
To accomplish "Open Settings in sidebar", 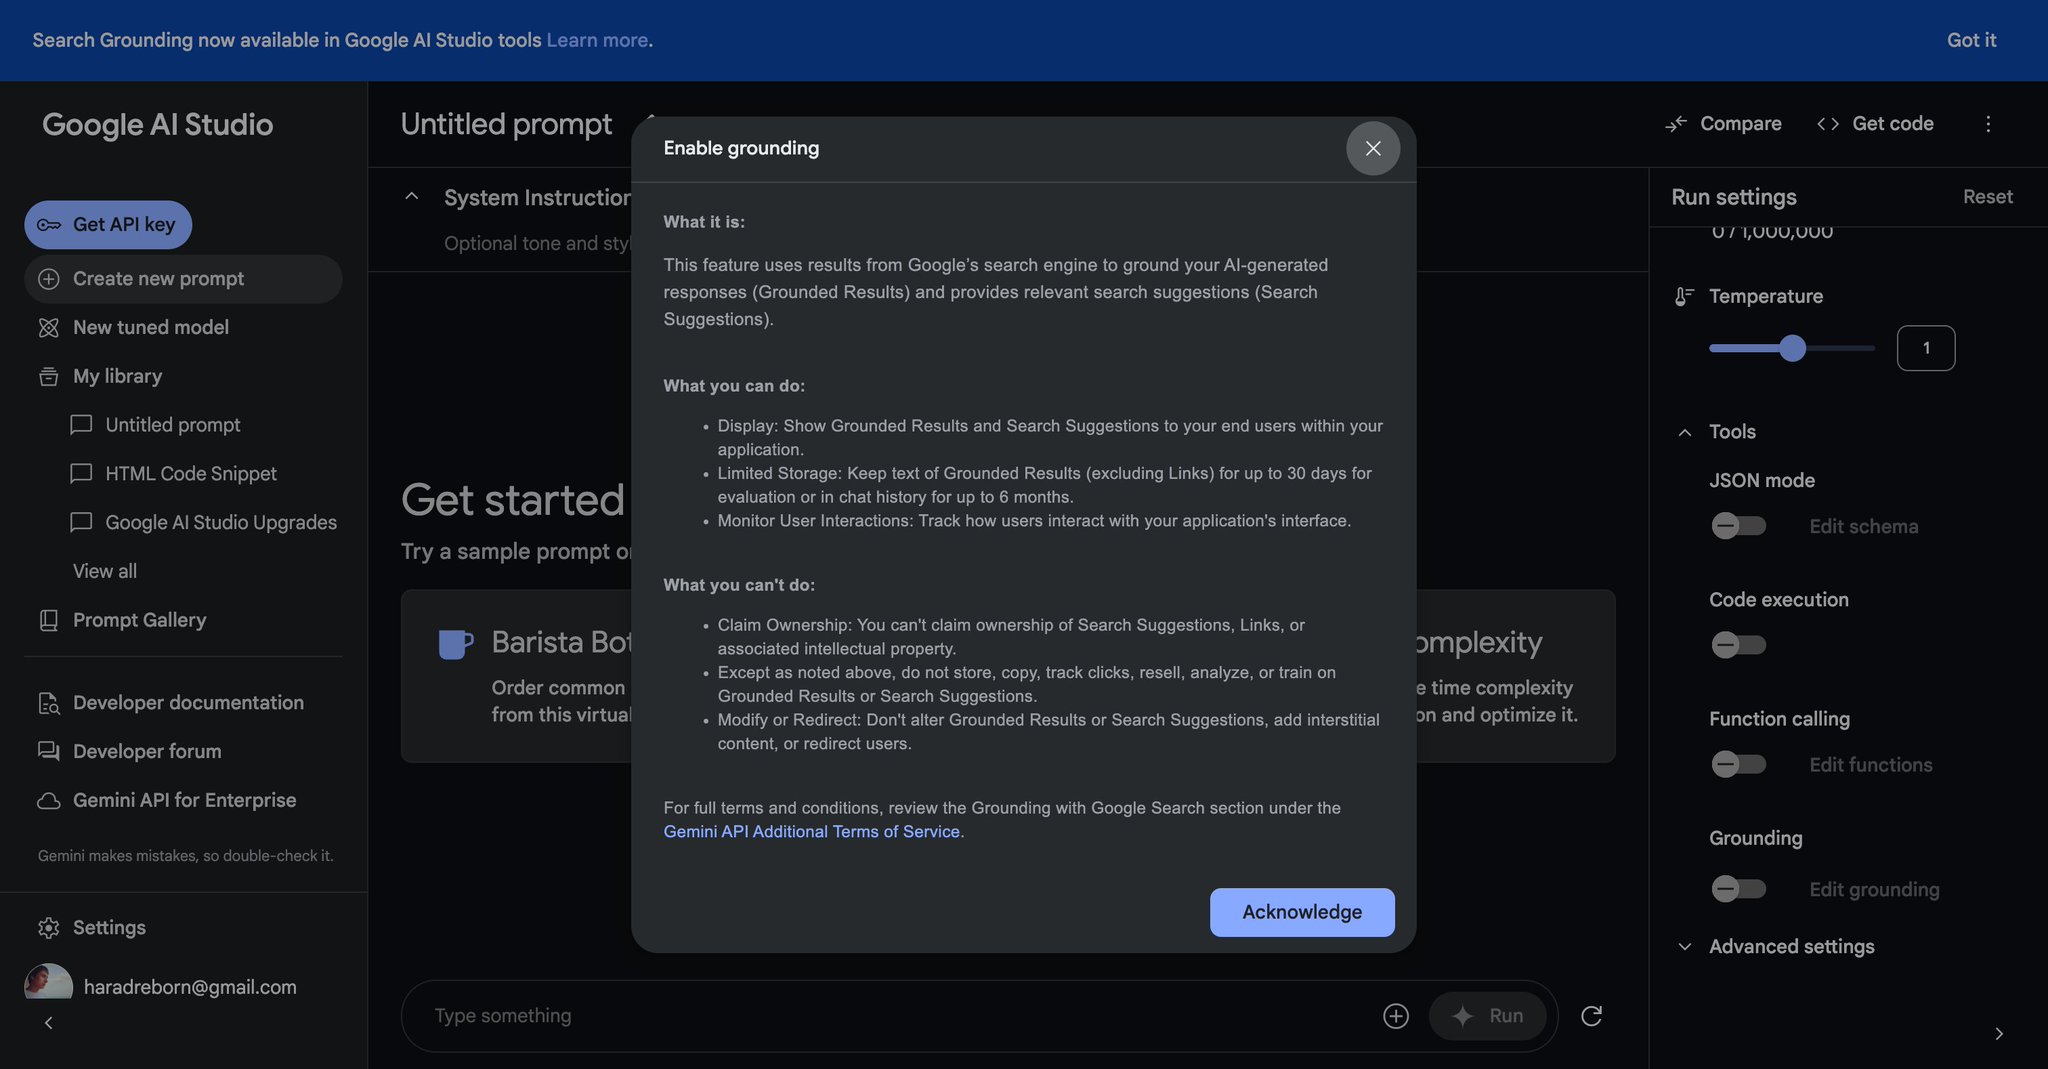I will [109, 928].
